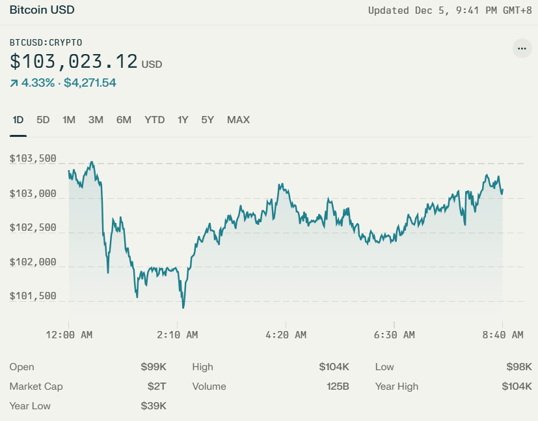
Task: Open the three-dot more options menu
Action: pos(522,48)
